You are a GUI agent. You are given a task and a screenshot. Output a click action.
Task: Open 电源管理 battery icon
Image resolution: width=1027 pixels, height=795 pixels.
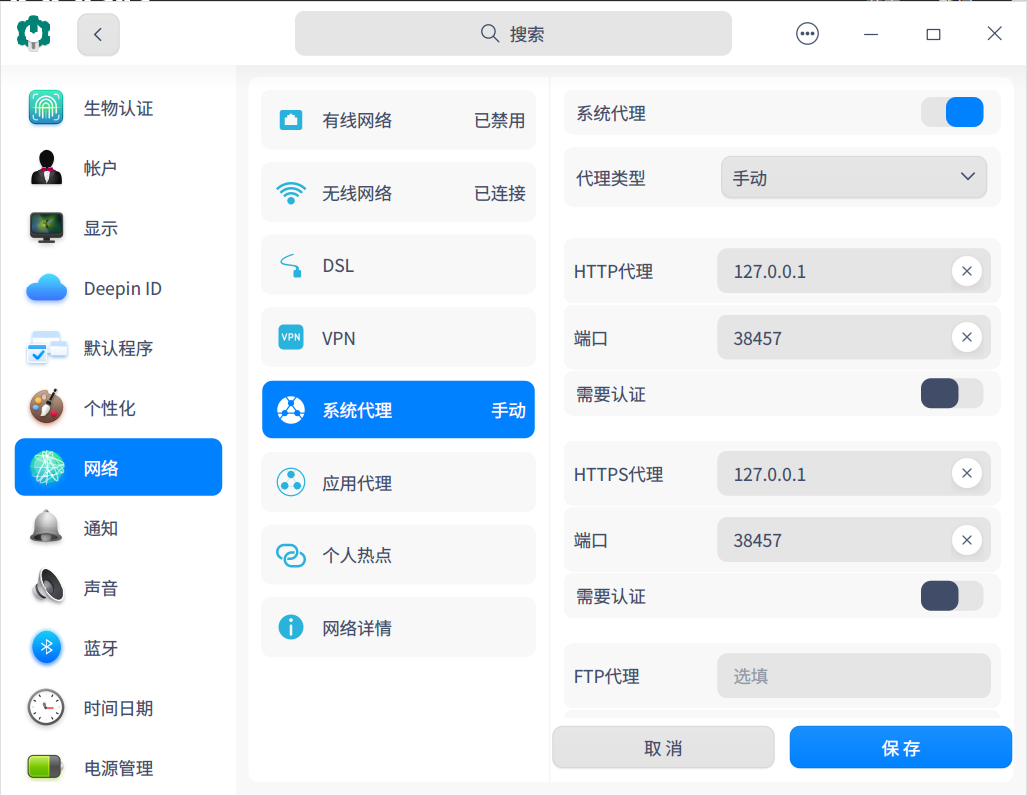click(x=45, y=767)
